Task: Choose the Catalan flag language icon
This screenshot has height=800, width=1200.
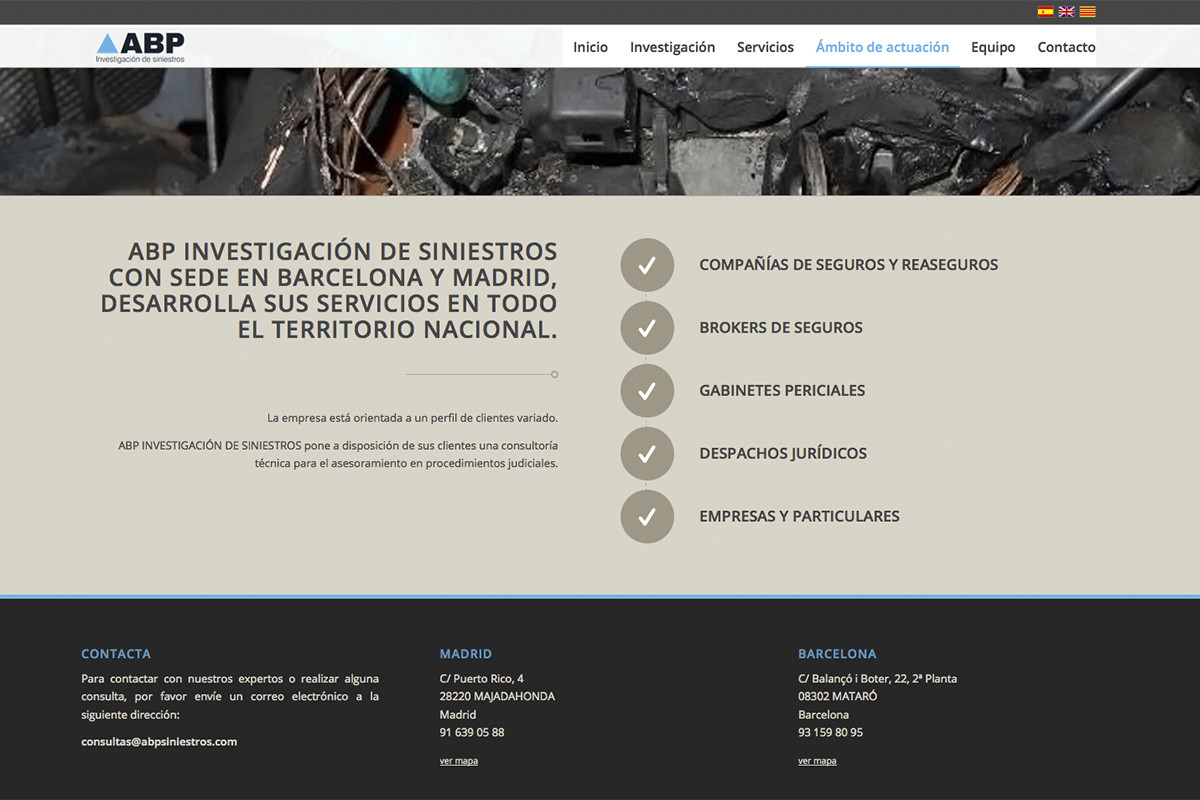Action: click(x=1087, y=12)
